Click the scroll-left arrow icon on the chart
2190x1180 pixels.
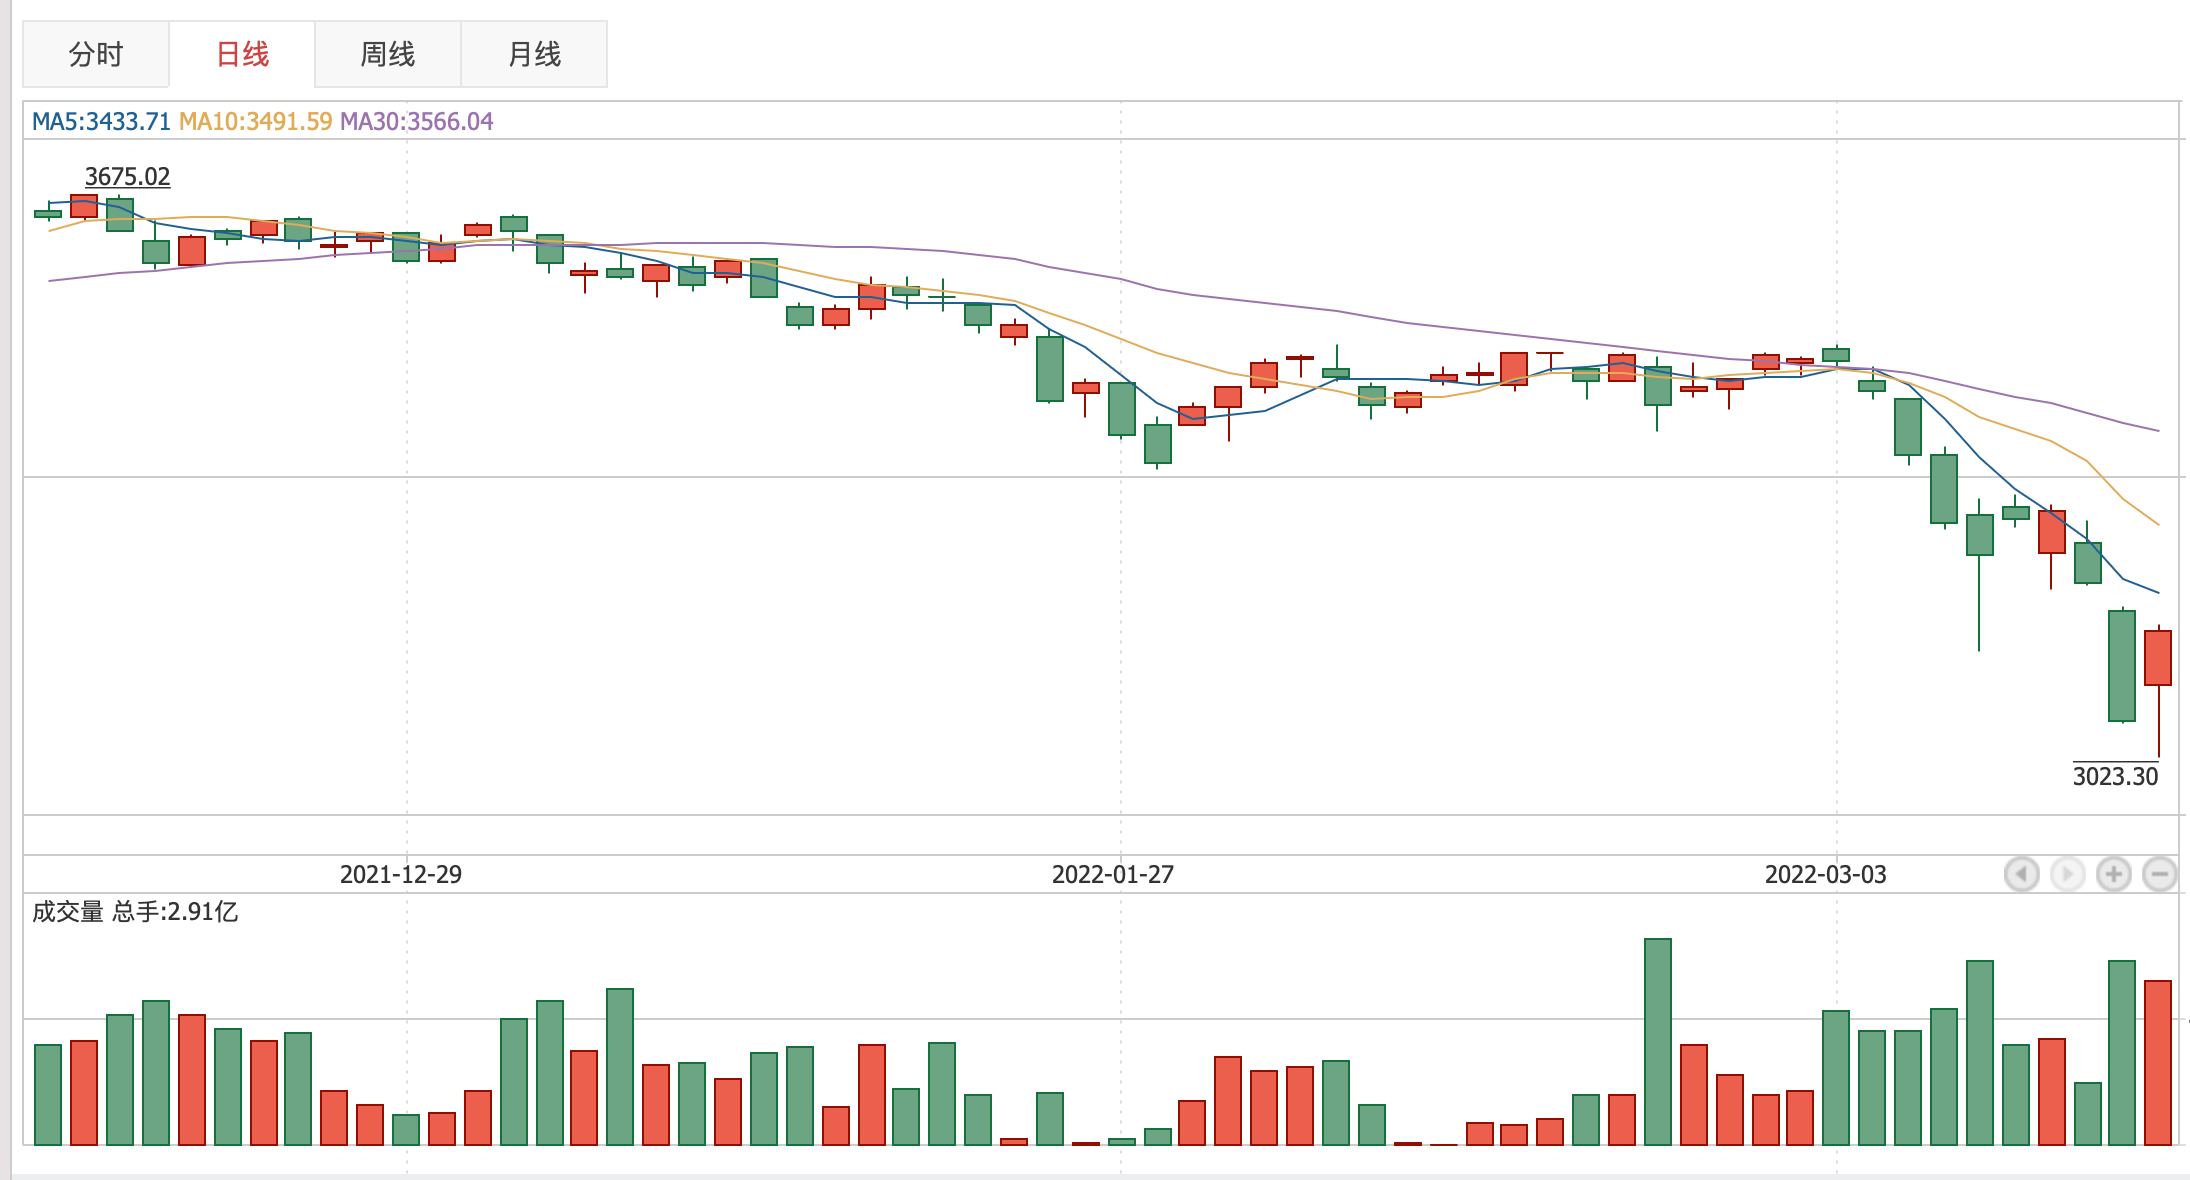tap(2021, 874)
